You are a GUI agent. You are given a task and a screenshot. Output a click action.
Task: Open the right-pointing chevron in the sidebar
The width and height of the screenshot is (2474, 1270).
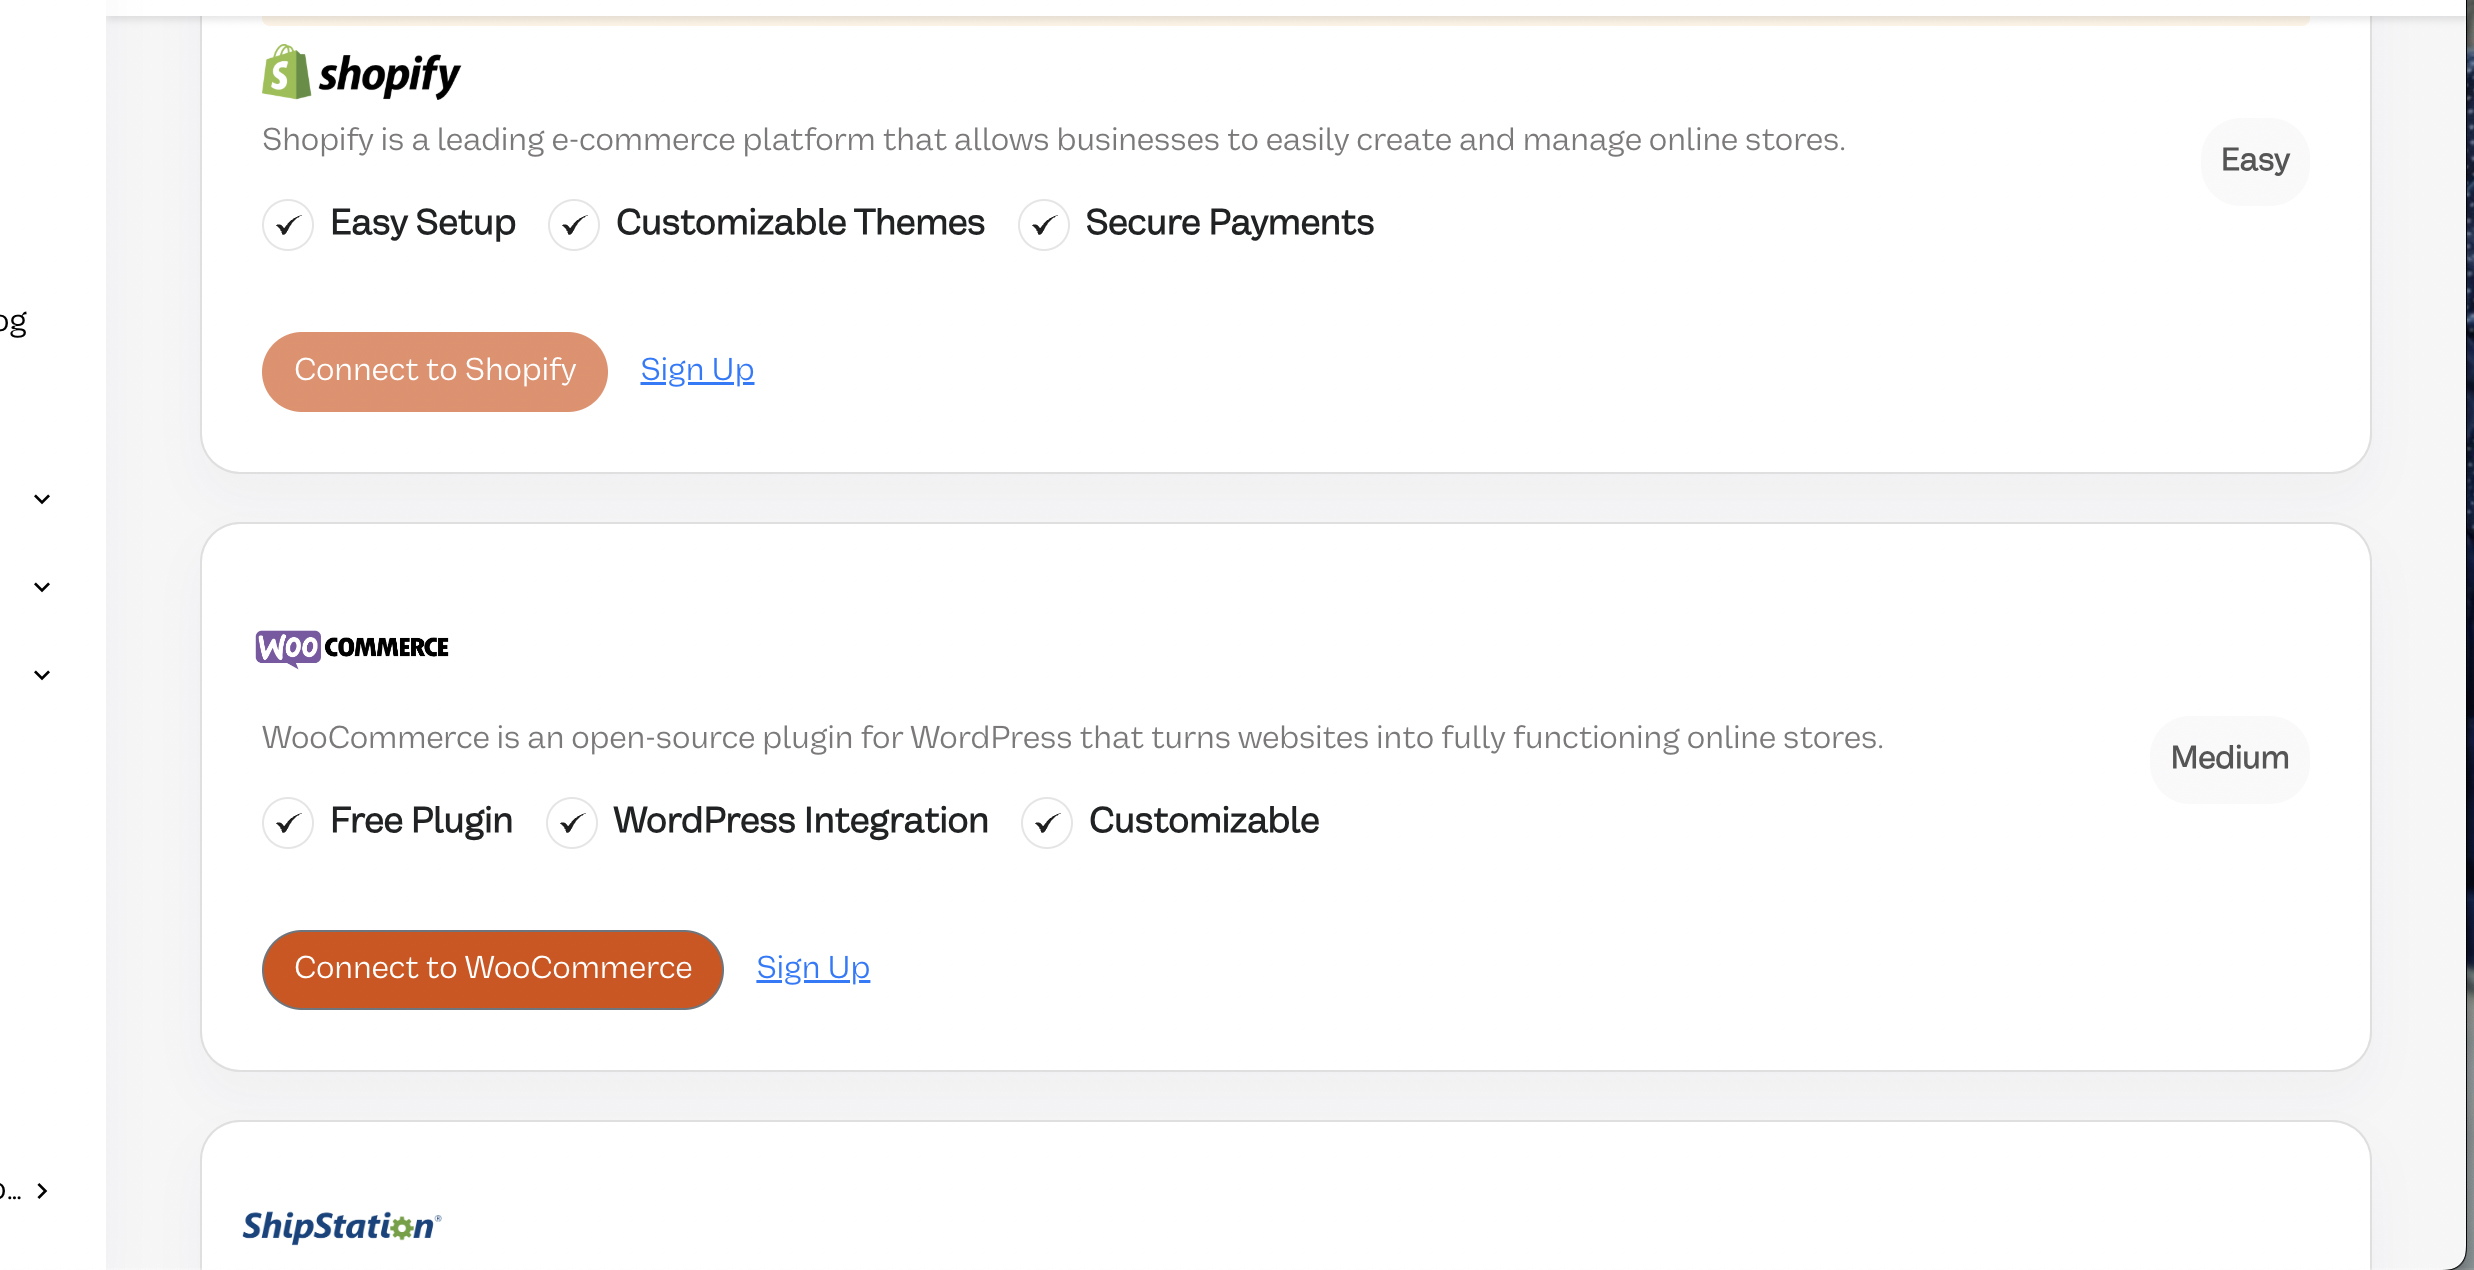(x=42, y=1191)
